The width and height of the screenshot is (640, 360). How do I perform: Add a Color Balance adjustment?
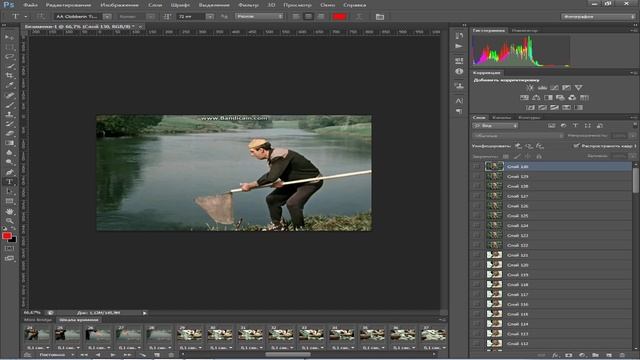tap(536, 98)
